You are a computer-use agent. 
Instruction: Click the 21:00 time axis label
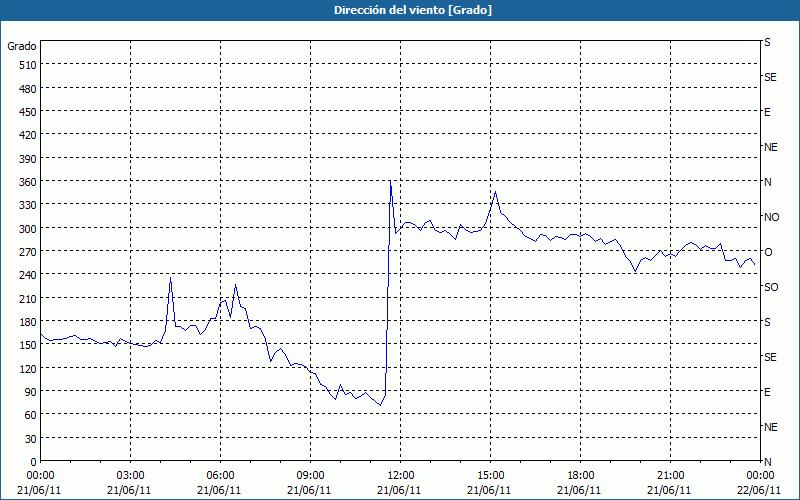(670, 476)
